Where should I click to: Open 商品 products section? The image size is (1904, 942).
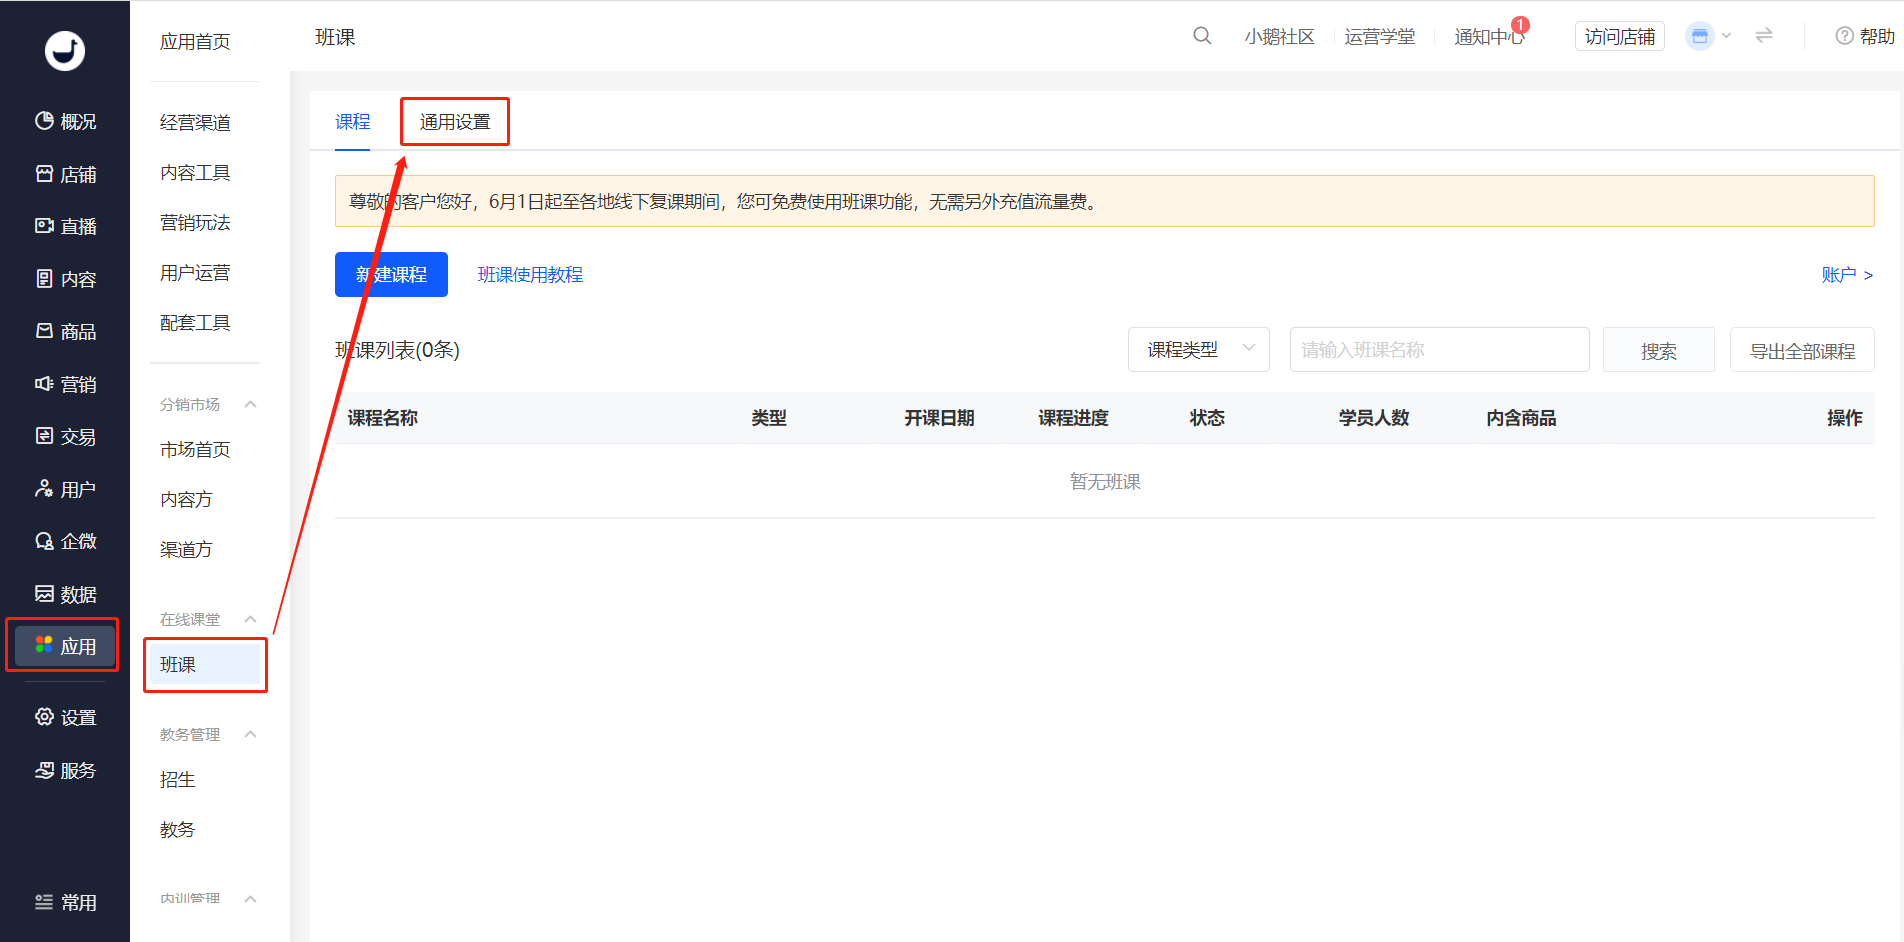pos(65,331)
